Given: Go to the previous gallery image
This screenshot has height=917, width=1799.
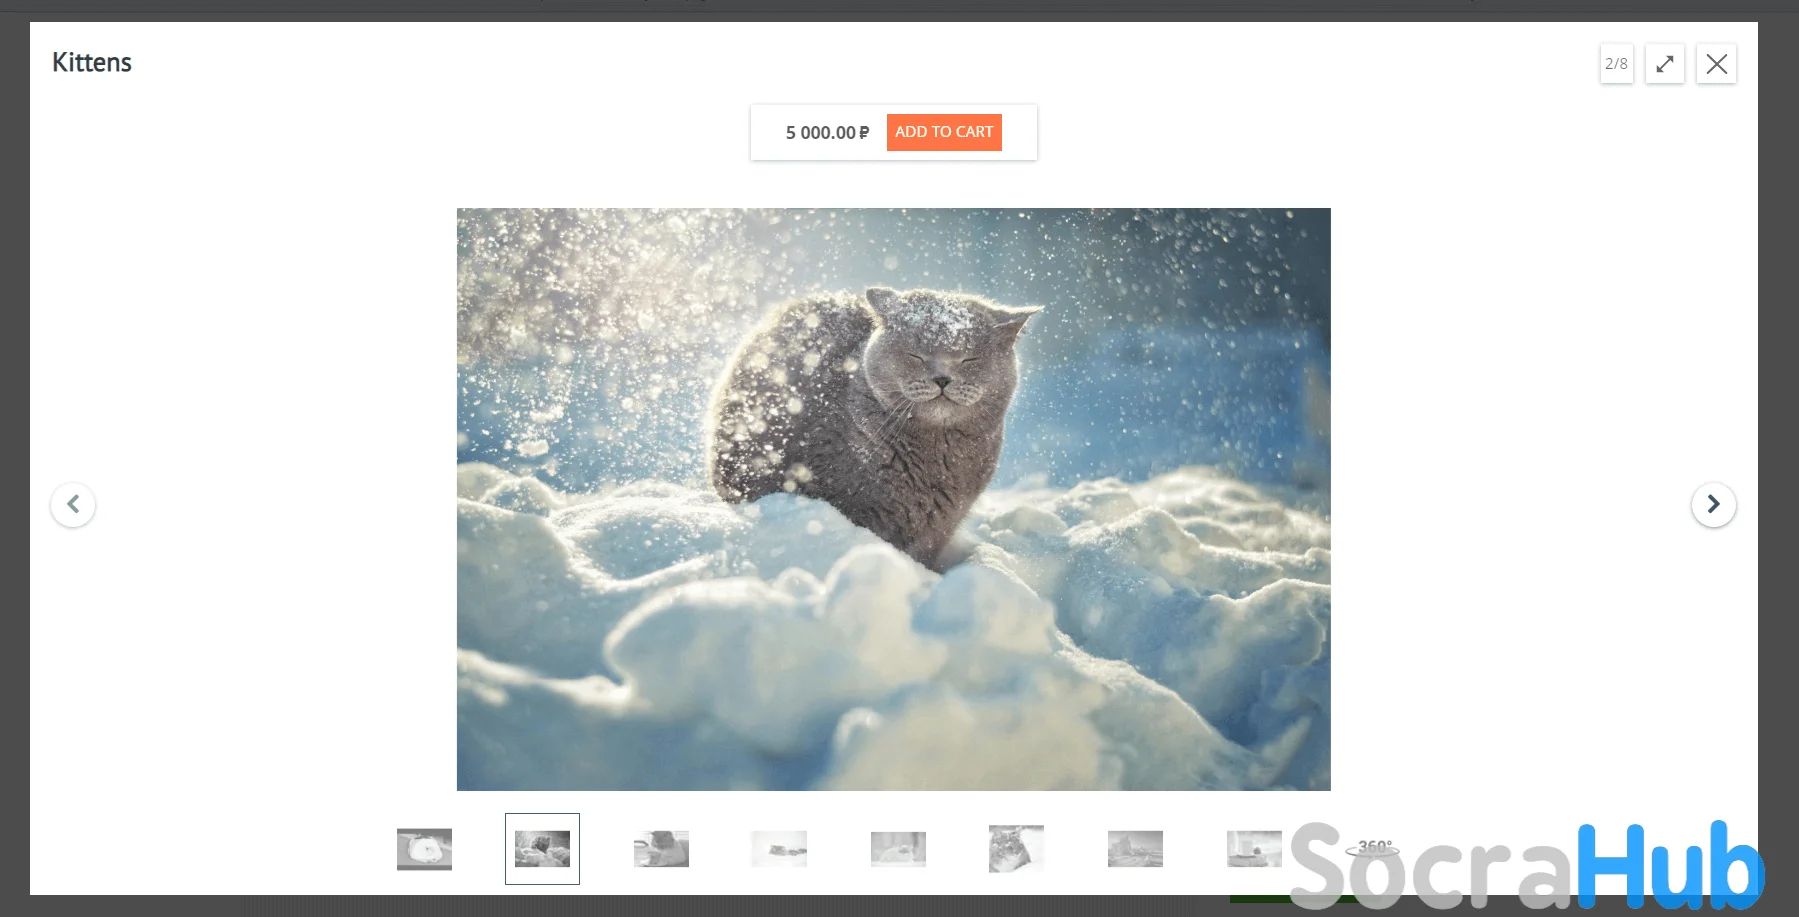Looking at the screenshot, I should coord(73,504).
